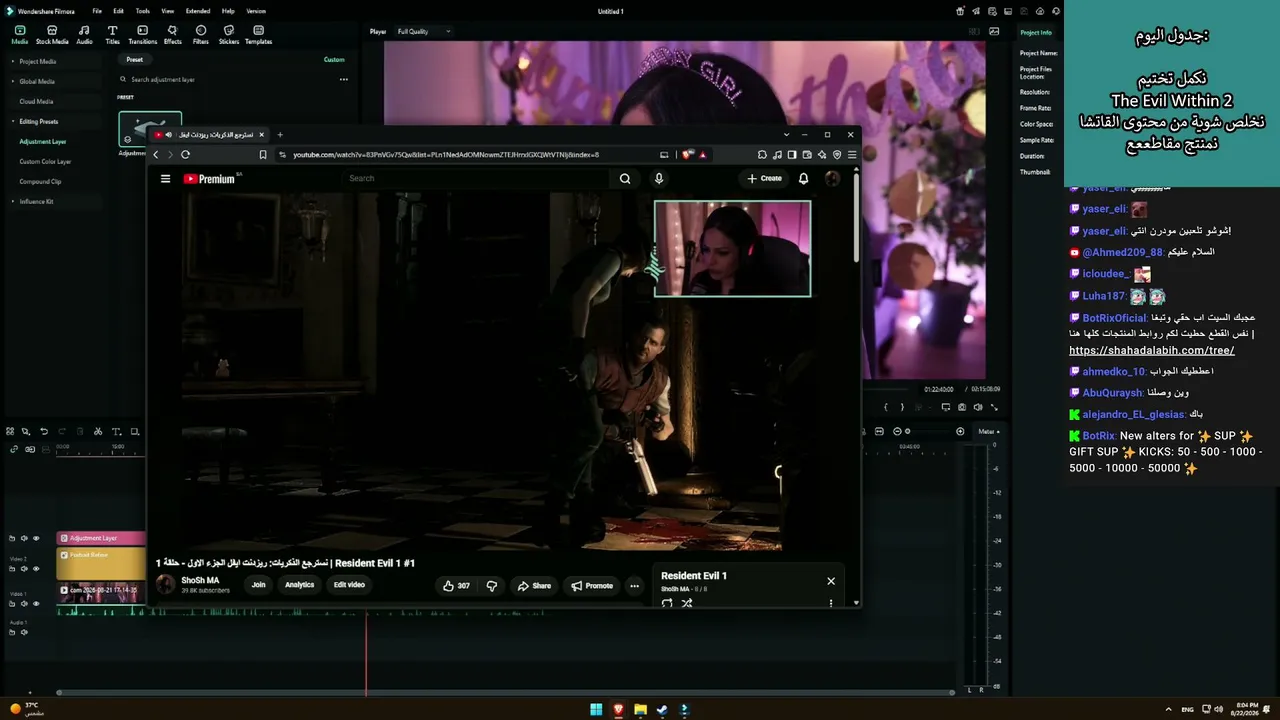Open the Tools menu
The height and width of the screenshot is (720, 1280).
point(143,11)
